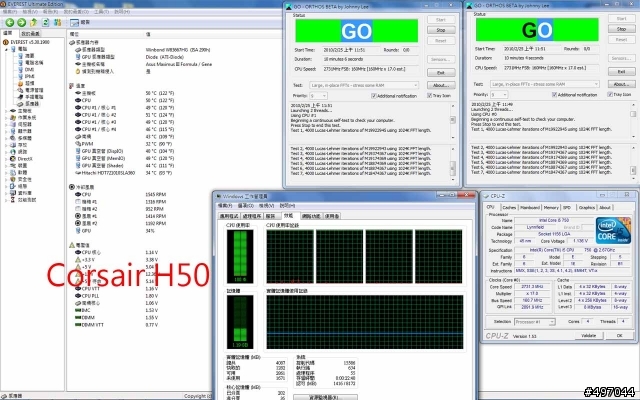640x400 pixels.
Task: Switch to the Caches tab in CPU-Z
Action: click(x=509, y=208)
